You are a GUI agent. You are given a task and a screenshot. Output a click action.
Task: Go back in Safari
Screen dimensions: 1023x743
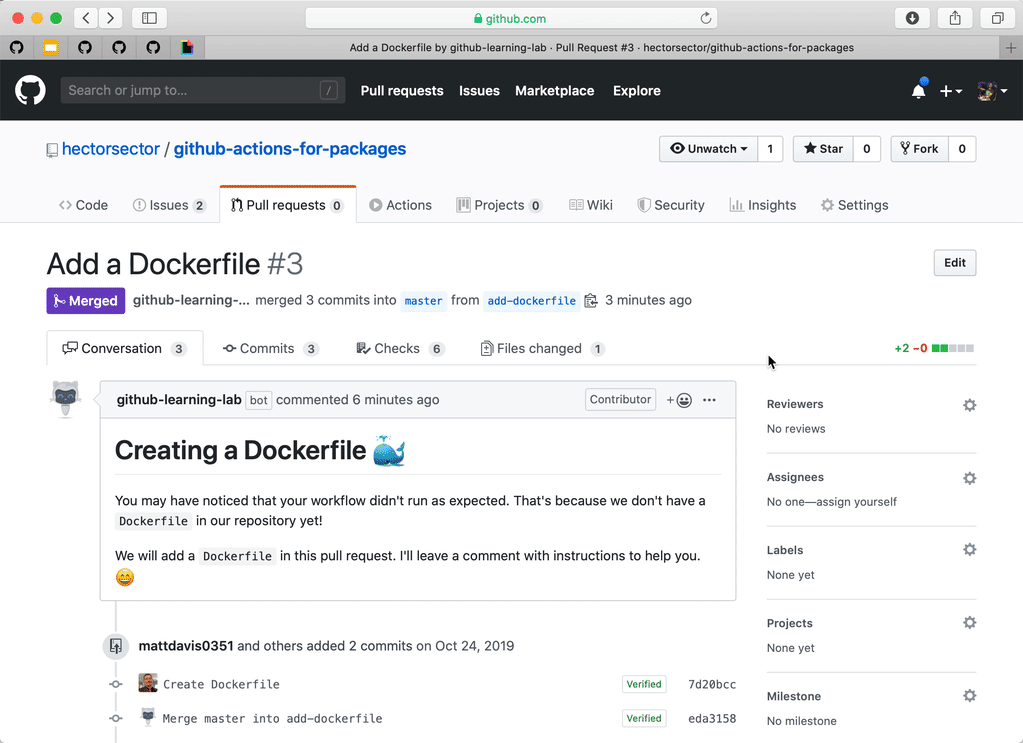click(x=86, y=18)
